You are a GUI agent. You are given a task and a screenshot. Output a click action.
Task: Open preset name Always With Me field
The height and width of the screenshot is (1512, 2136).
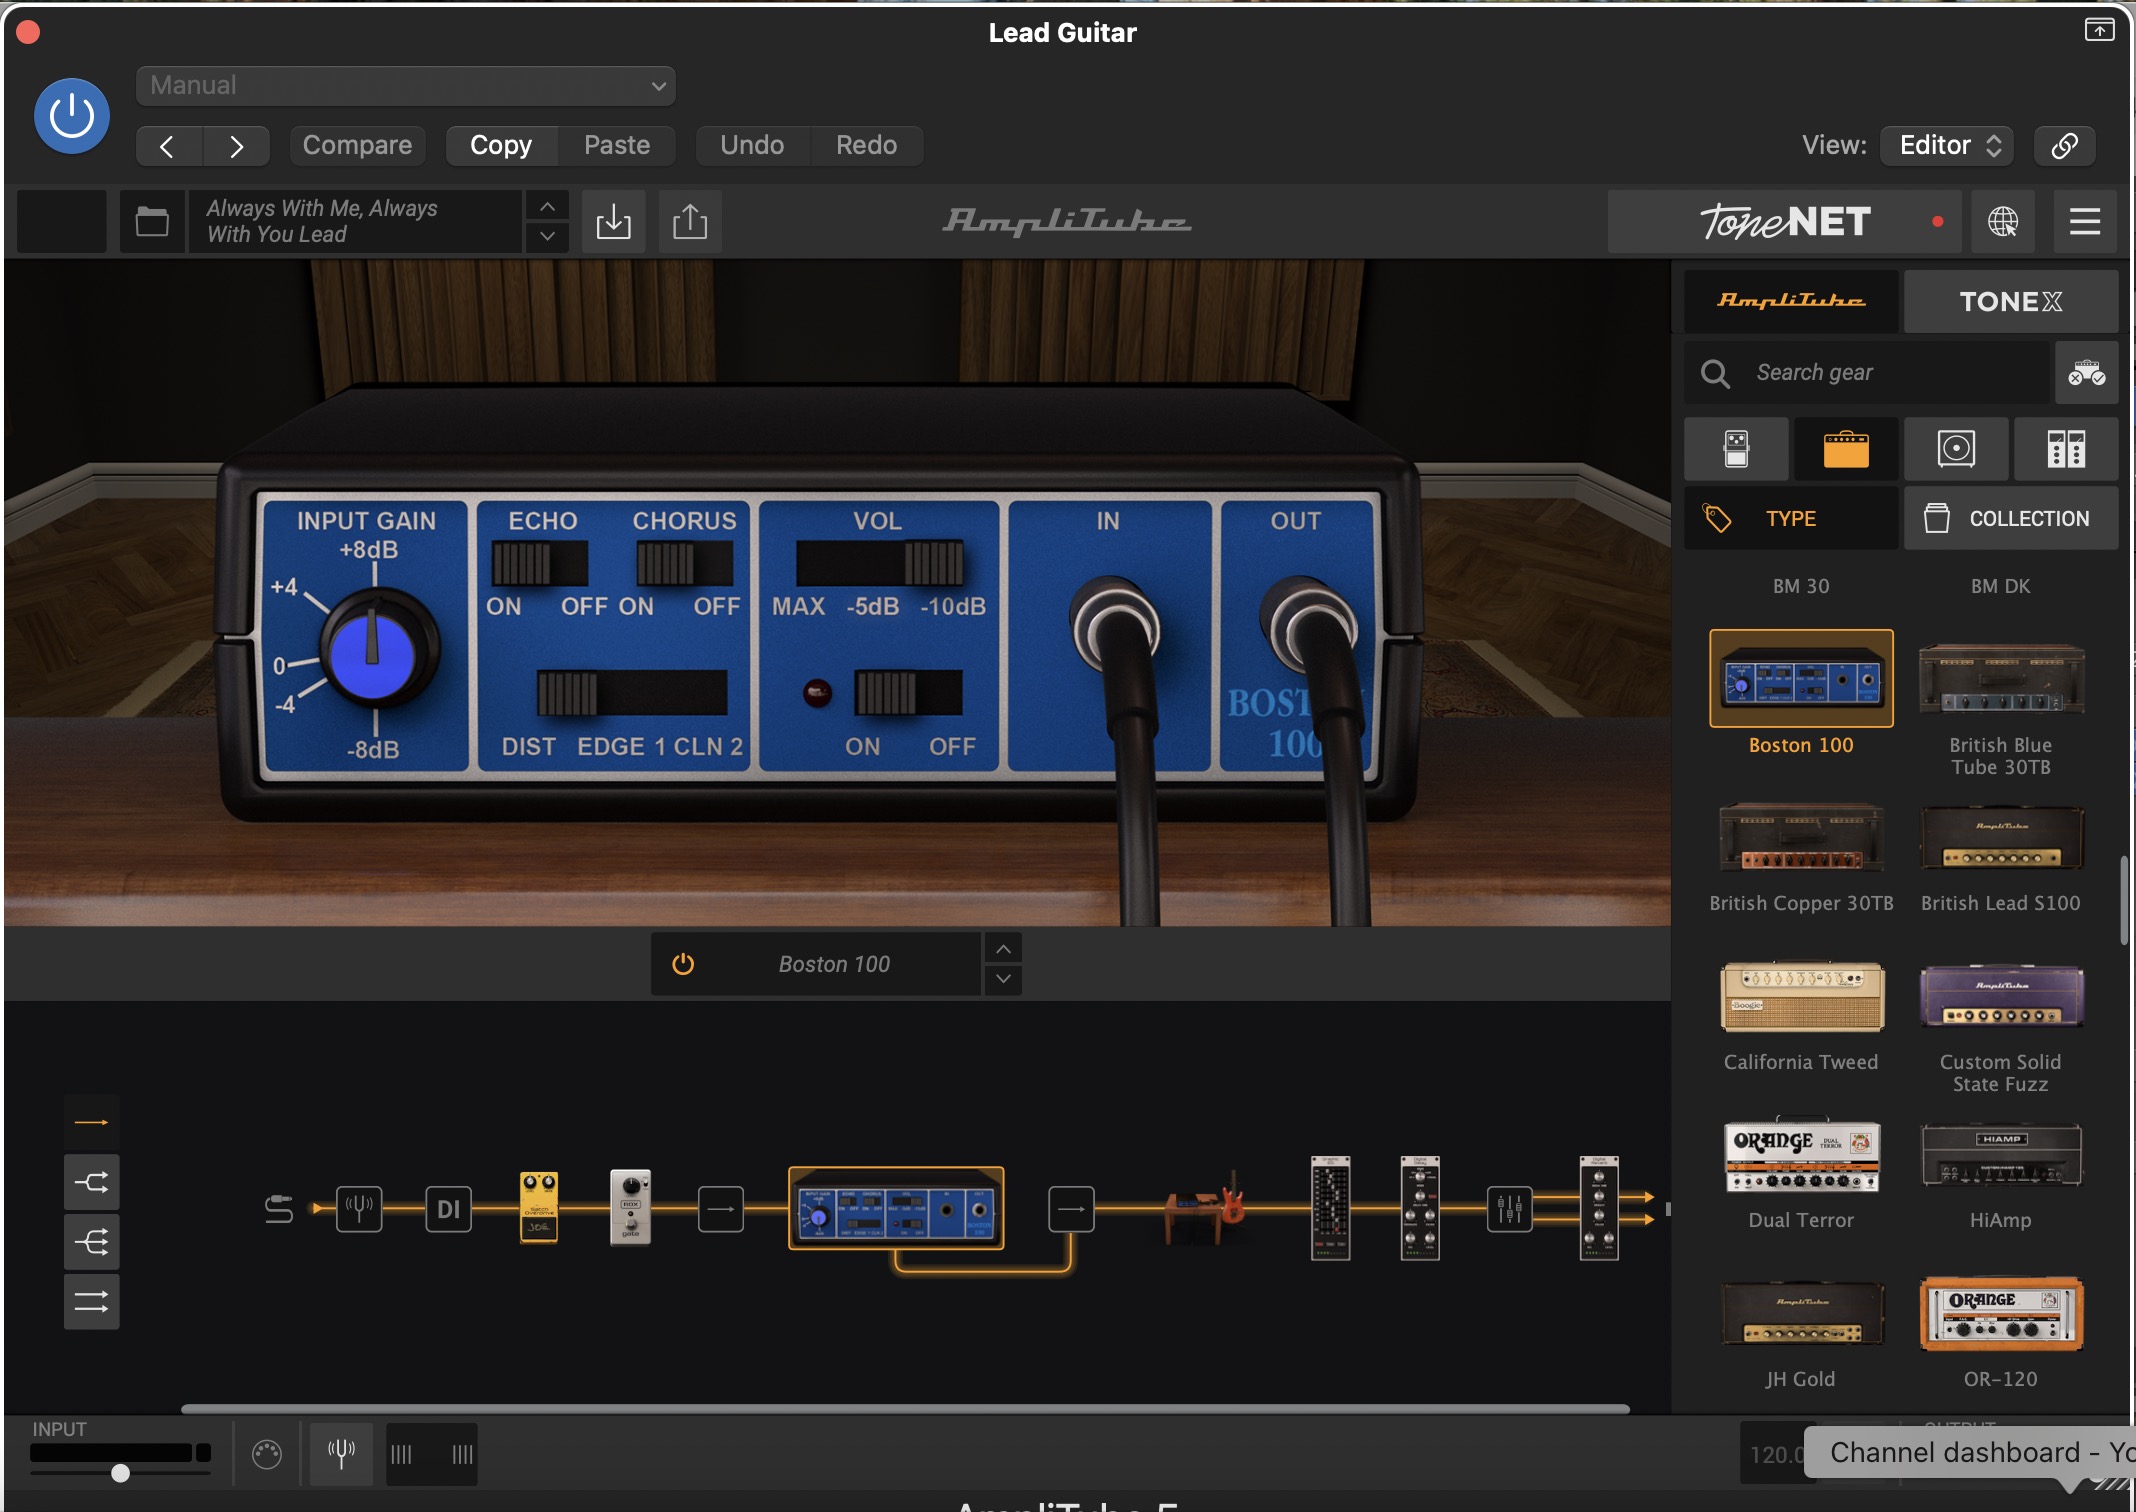(x=354, y=221)
